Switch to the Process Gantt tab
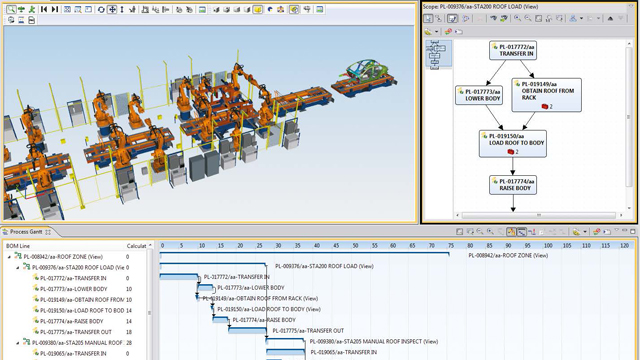Screen dimensions: 640x360 click(x=26, y=232)
